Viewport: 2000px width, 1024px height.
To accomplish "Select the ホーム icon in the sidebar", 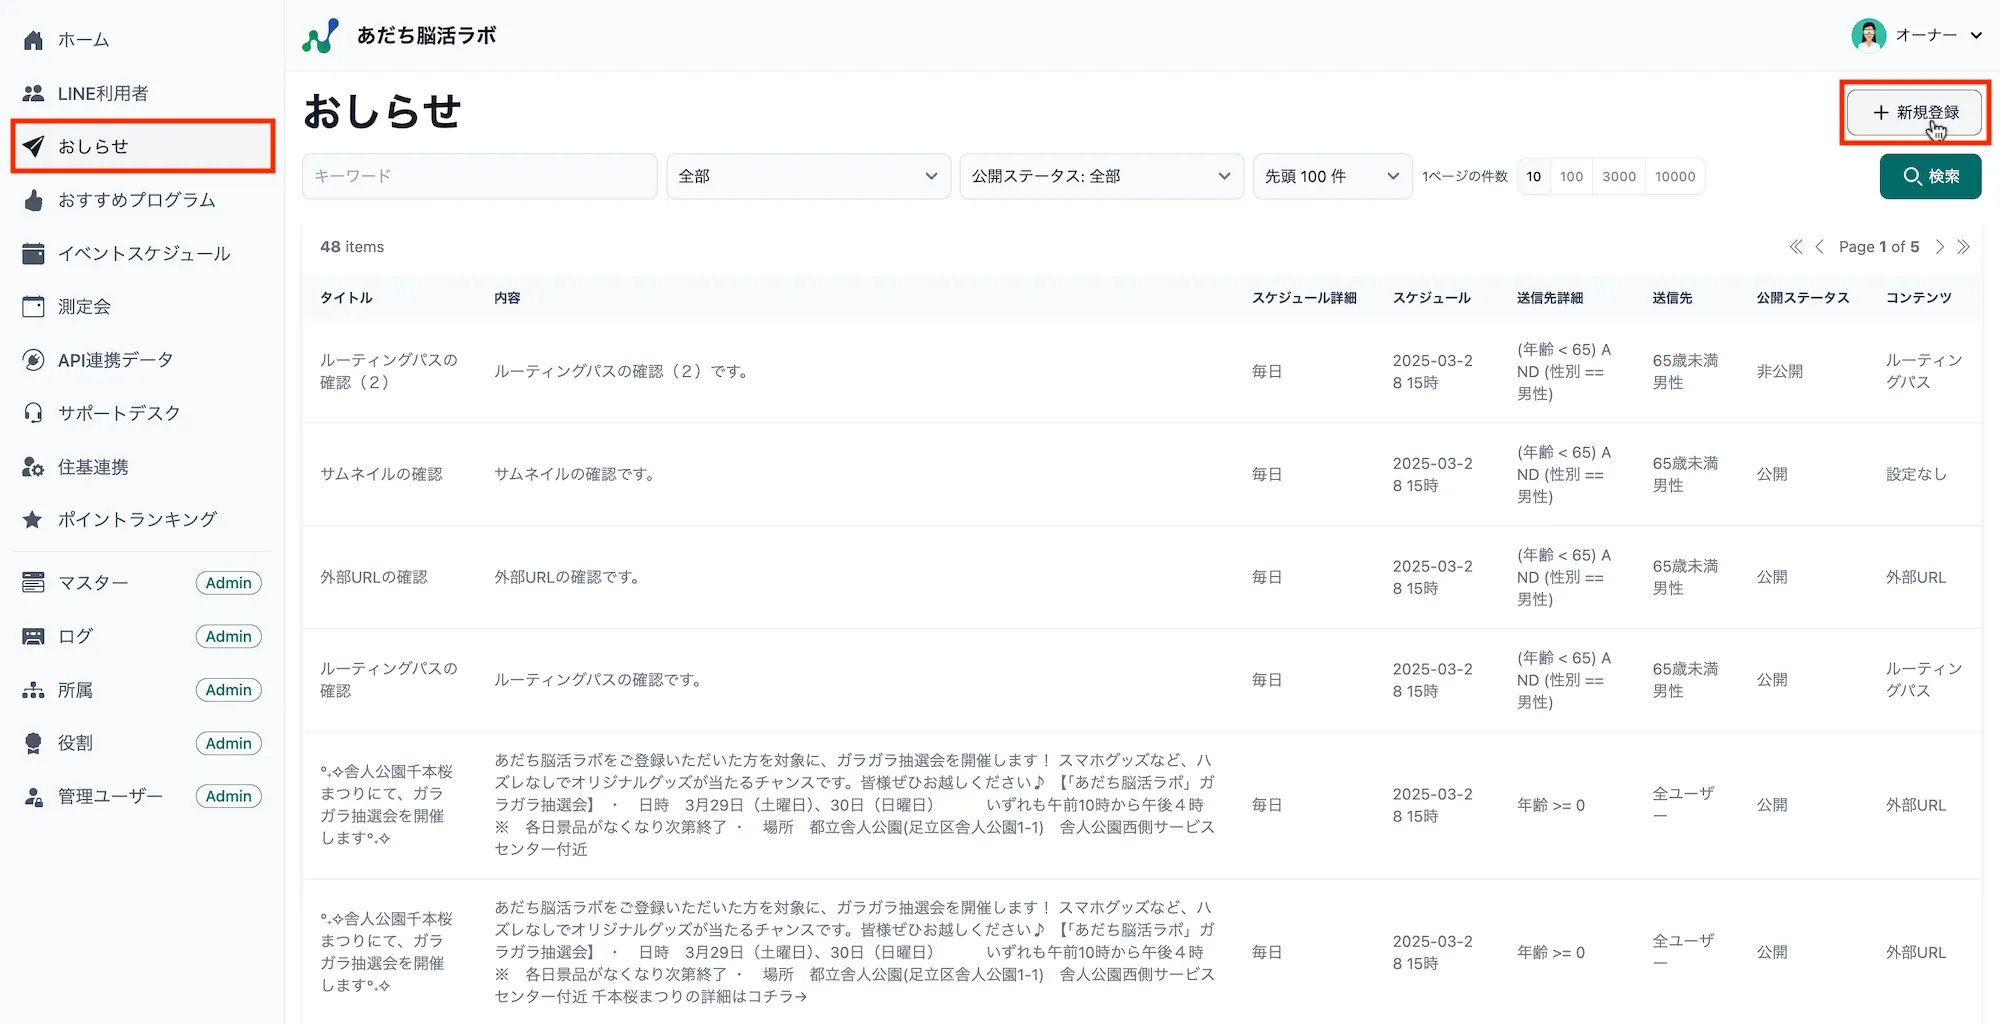I will [x=34, y=39].
